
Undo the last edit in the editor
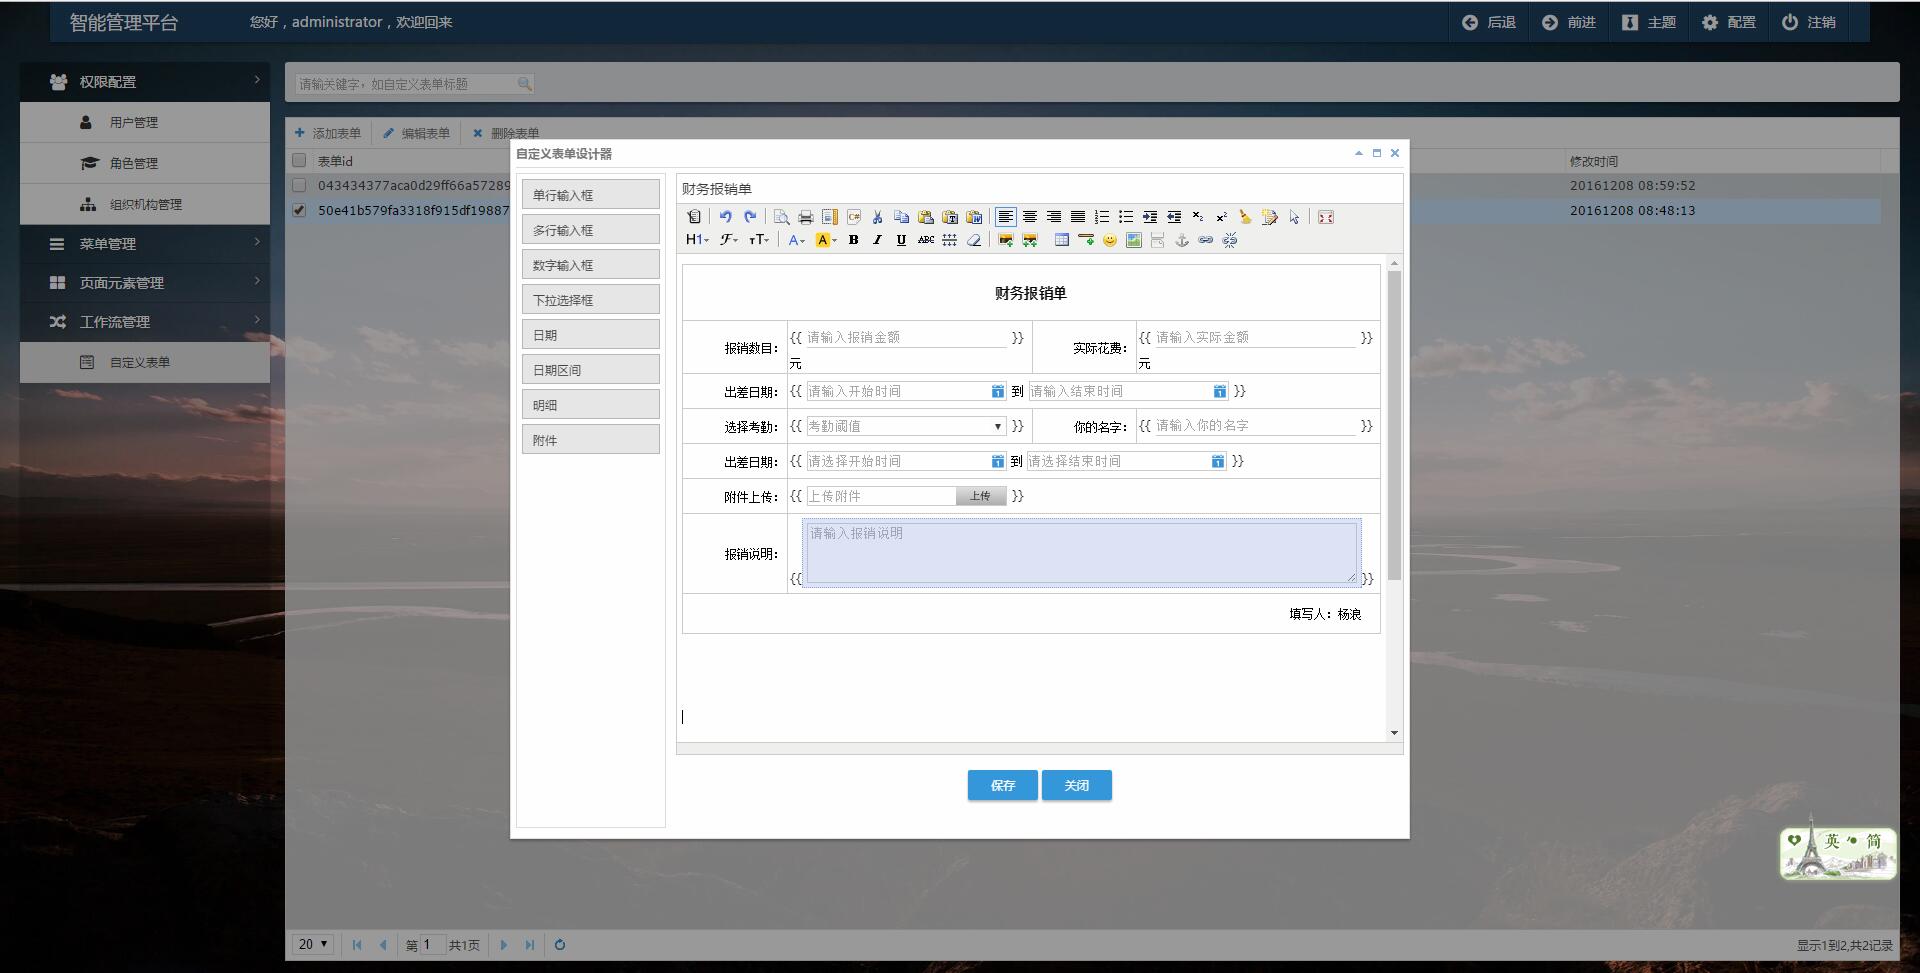[726, 217]
